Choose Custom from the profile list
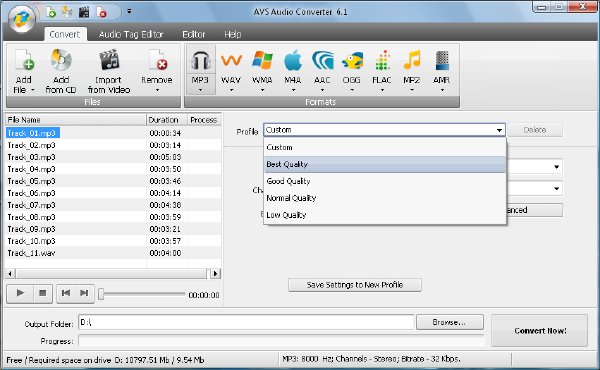This screenshot has height=370, width=600. coord(385,147)
